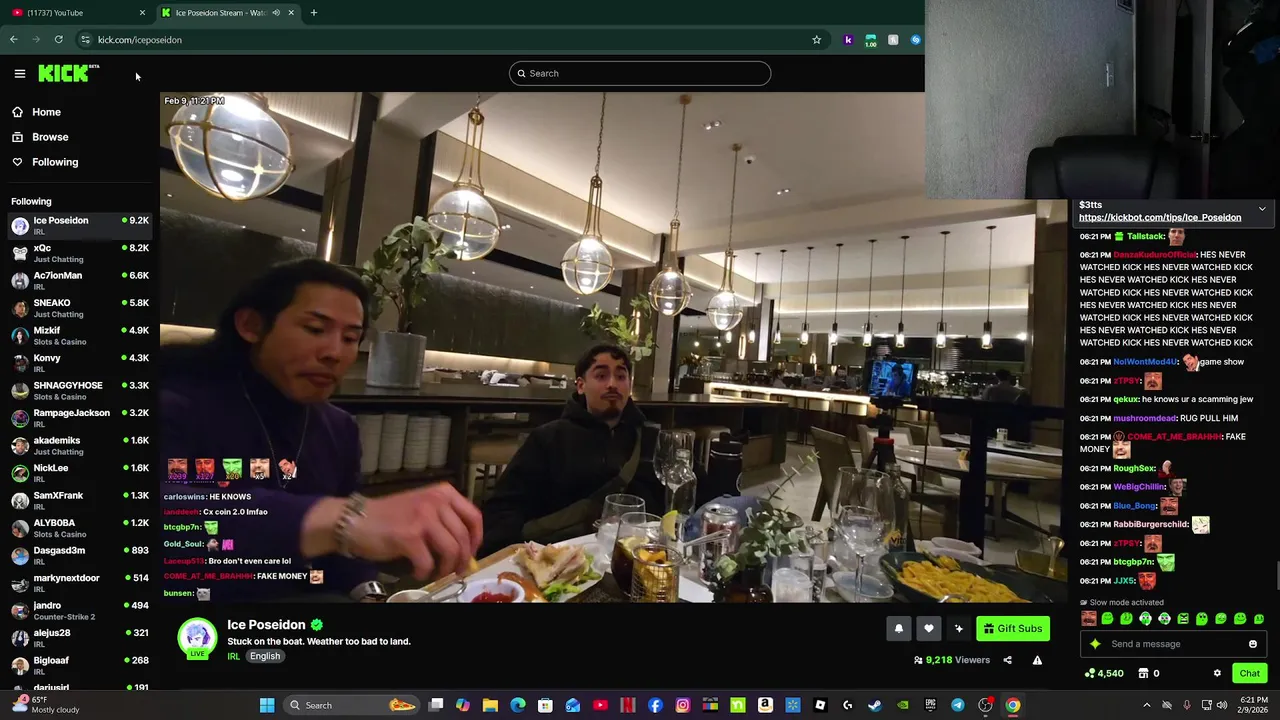Image resolution: width=1280 pixels, height=720 pixels.
Task: Open Ac7ionMan channel in Following list
Action: click(80, 280)
